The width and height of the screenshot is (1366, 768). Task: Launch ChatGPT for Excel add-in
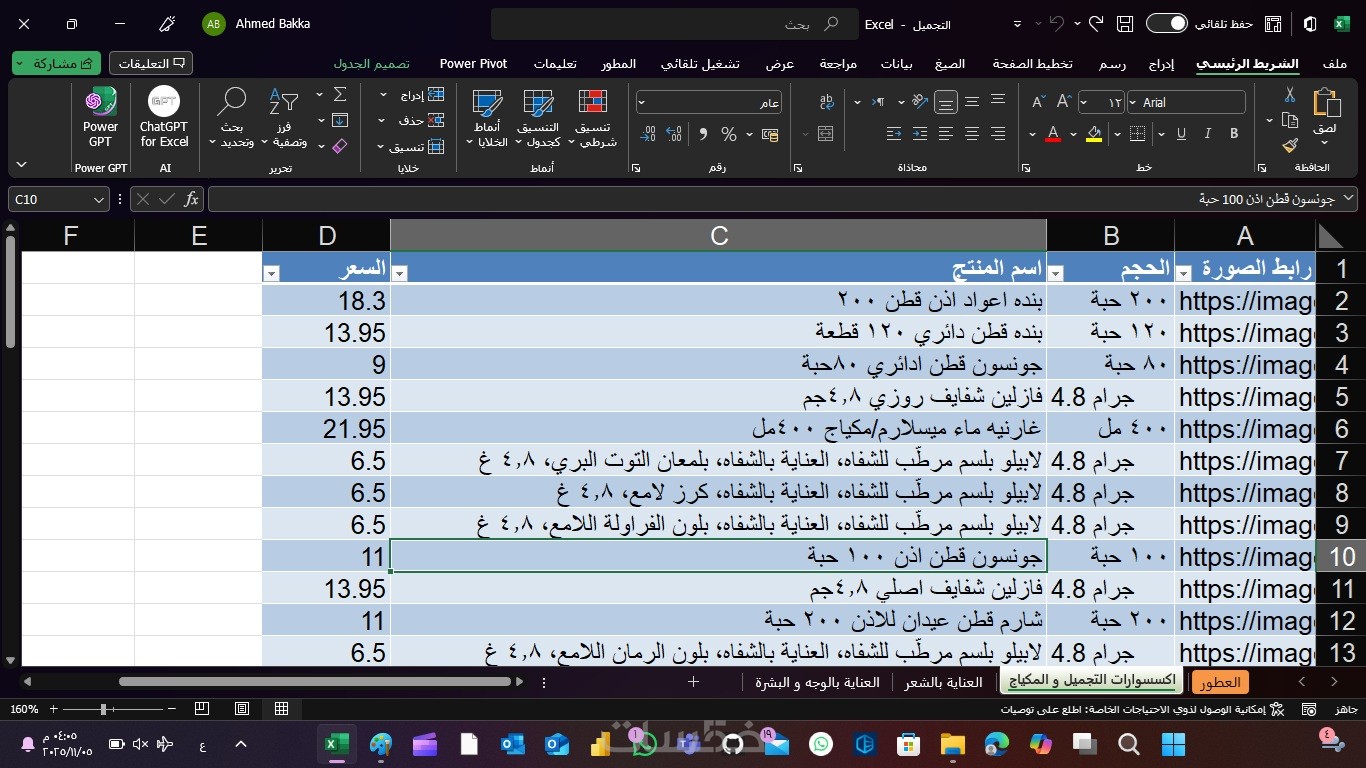click(164, 118)
